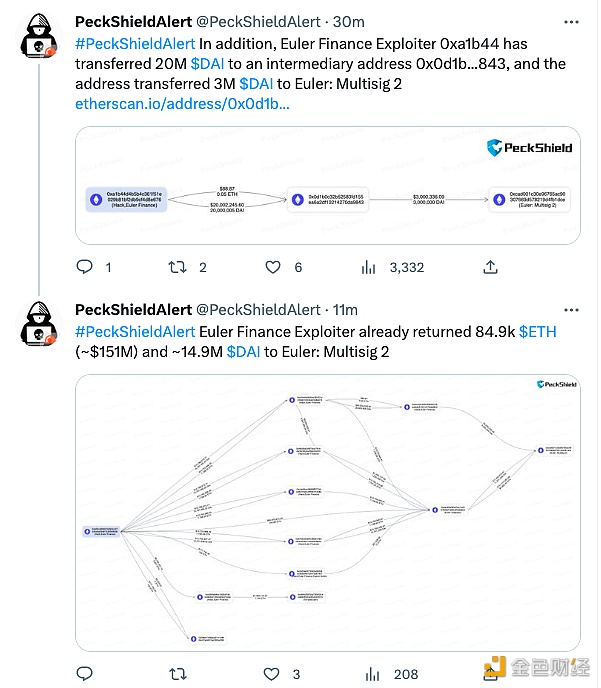Open second tweet's PeckShieldAlert profile avatar
The image size is (601, 688).
39,326
